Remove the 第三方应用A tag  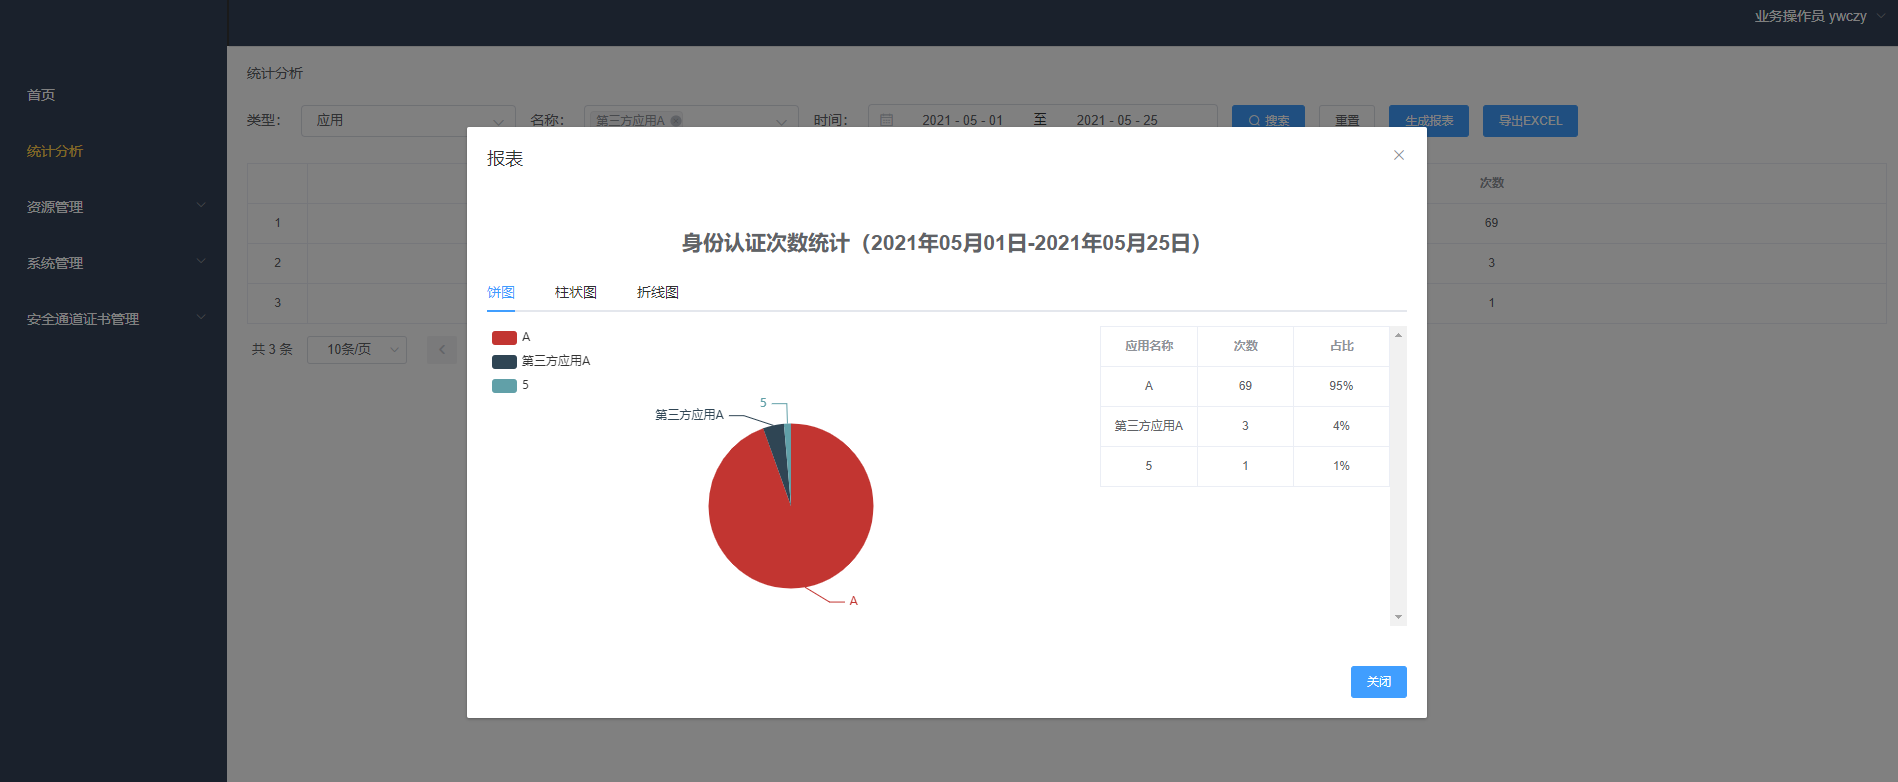pos(676,121)
